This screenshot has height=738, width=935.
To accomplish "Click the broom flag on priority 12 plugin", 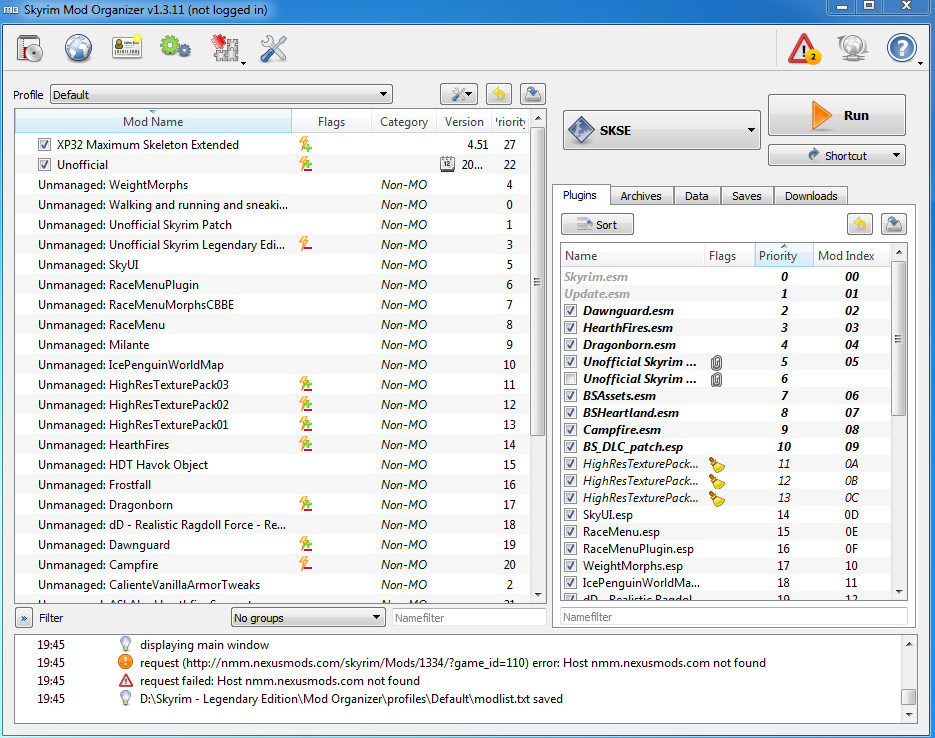I will [x=716, y=481].
